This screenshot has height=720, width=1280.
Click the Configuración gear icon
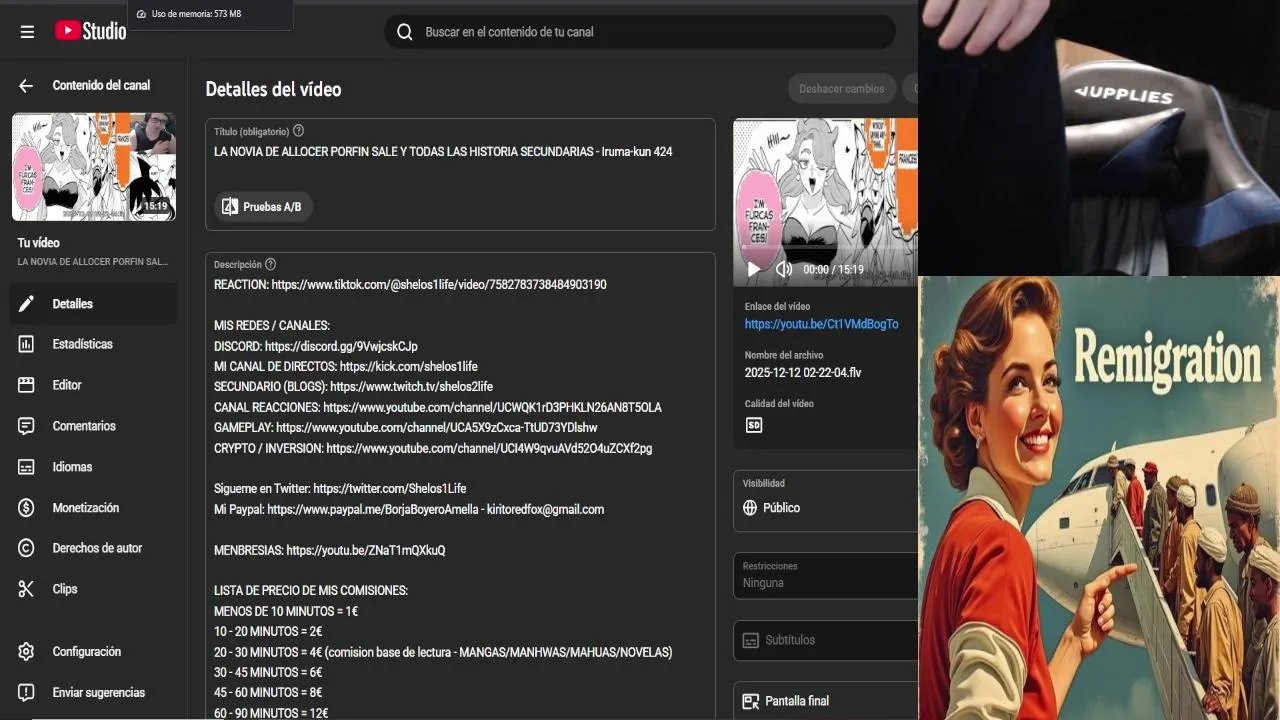pyautogui.click(x=26, y=652)
